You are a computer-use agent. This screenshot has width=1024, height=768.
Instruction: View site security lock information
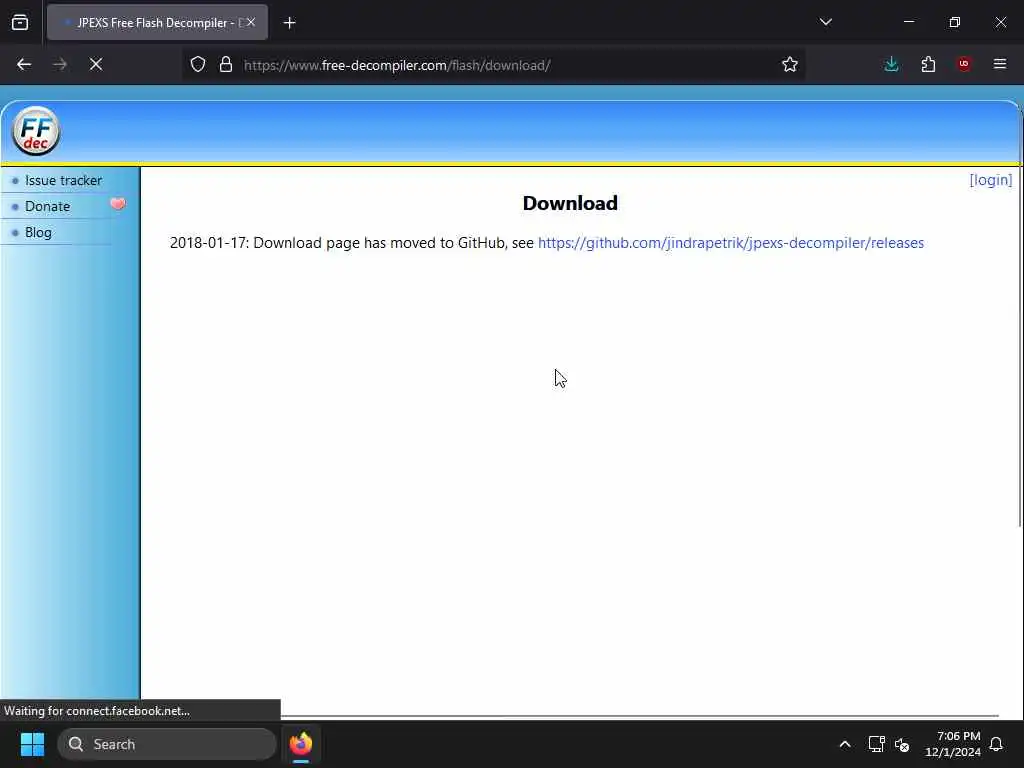pyautogui.click(x=226, y=65)
